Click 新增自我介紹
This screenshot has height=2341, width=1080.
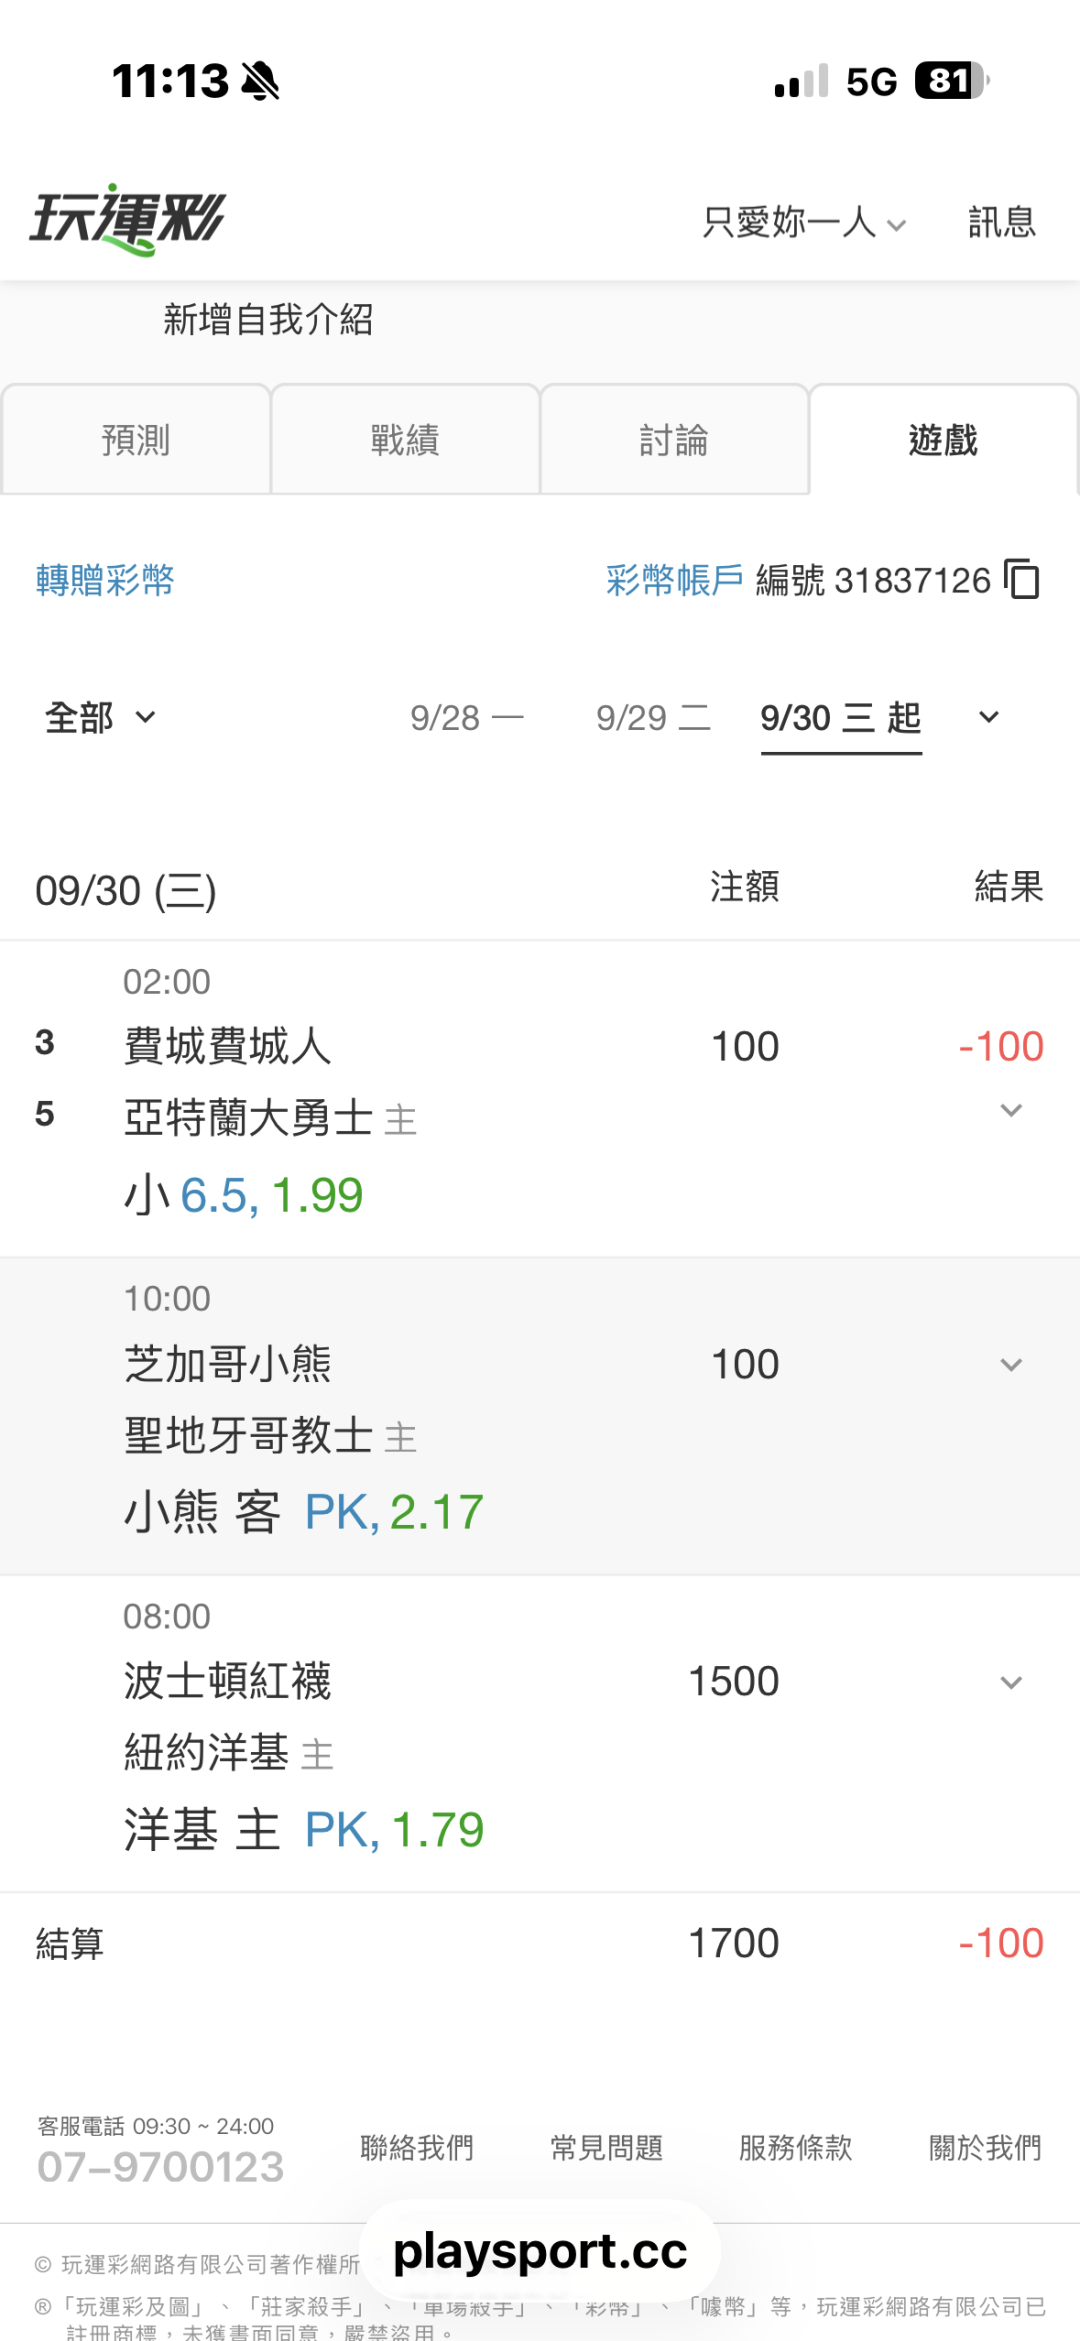coord(268,320)
